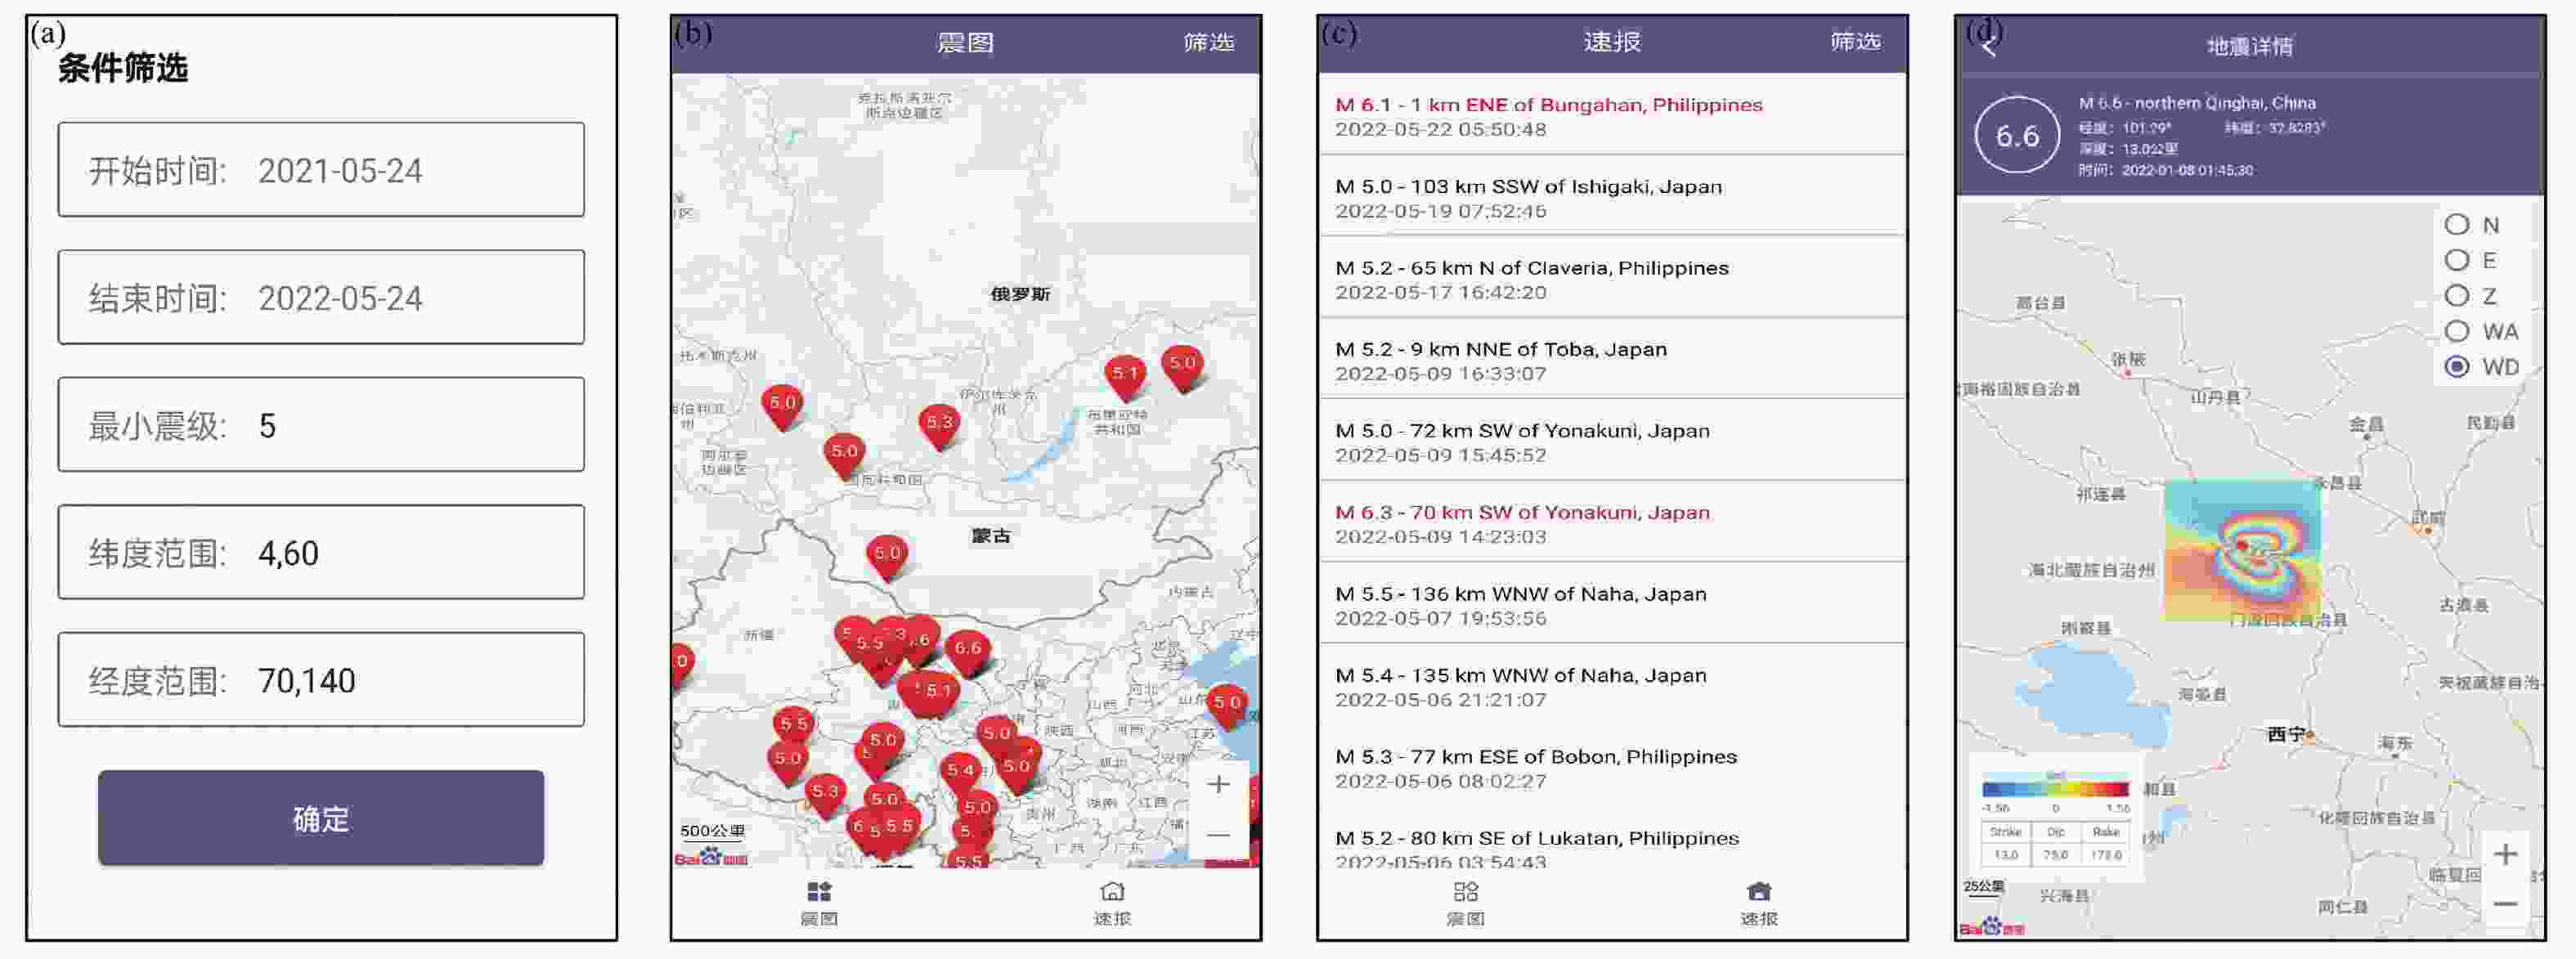Tap the 西宁 city label on map
2576x959 pixels.
pyautogui.click(x=2286, y=734)
